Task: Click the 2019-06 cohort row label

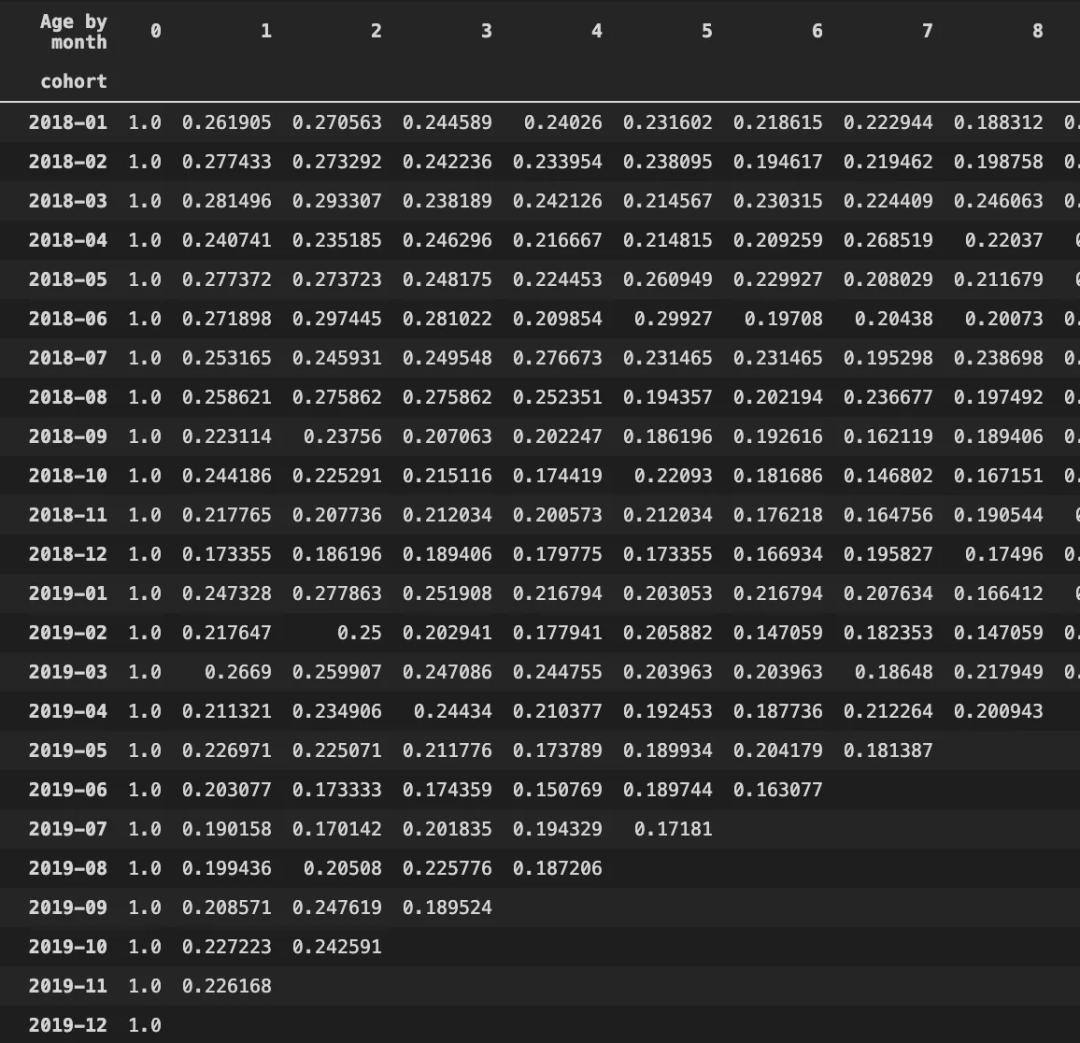Action: [x=68, y=790]
